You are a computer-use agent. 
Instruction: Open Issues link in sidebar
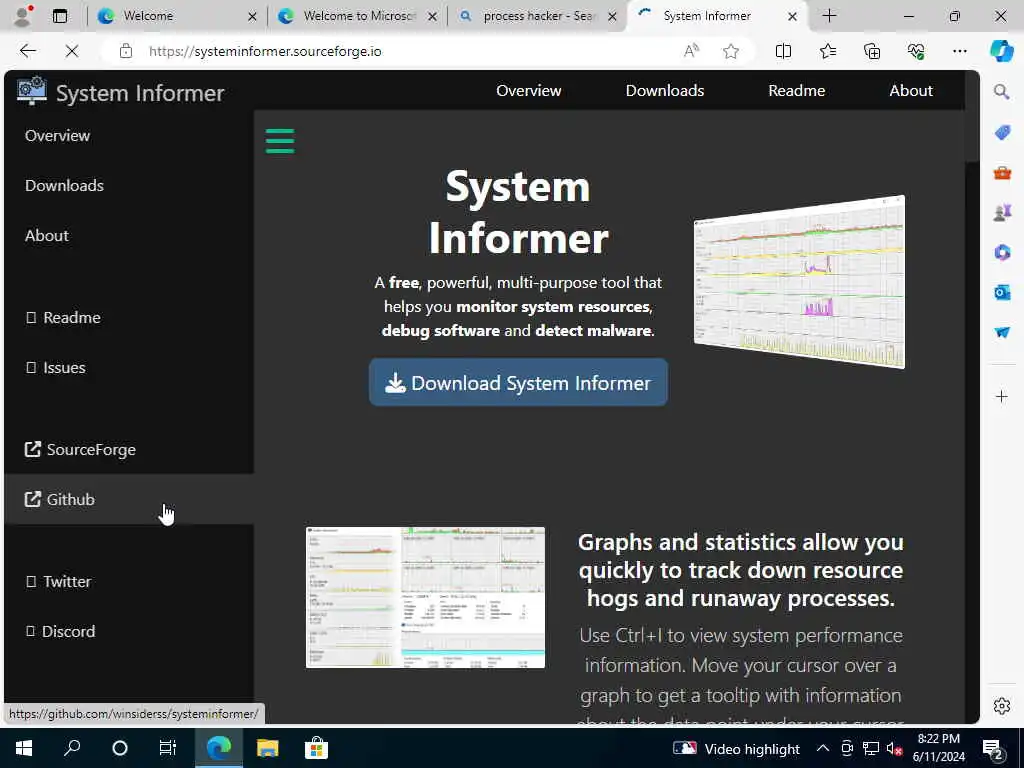pyautogui.click(x=56, y=368)
